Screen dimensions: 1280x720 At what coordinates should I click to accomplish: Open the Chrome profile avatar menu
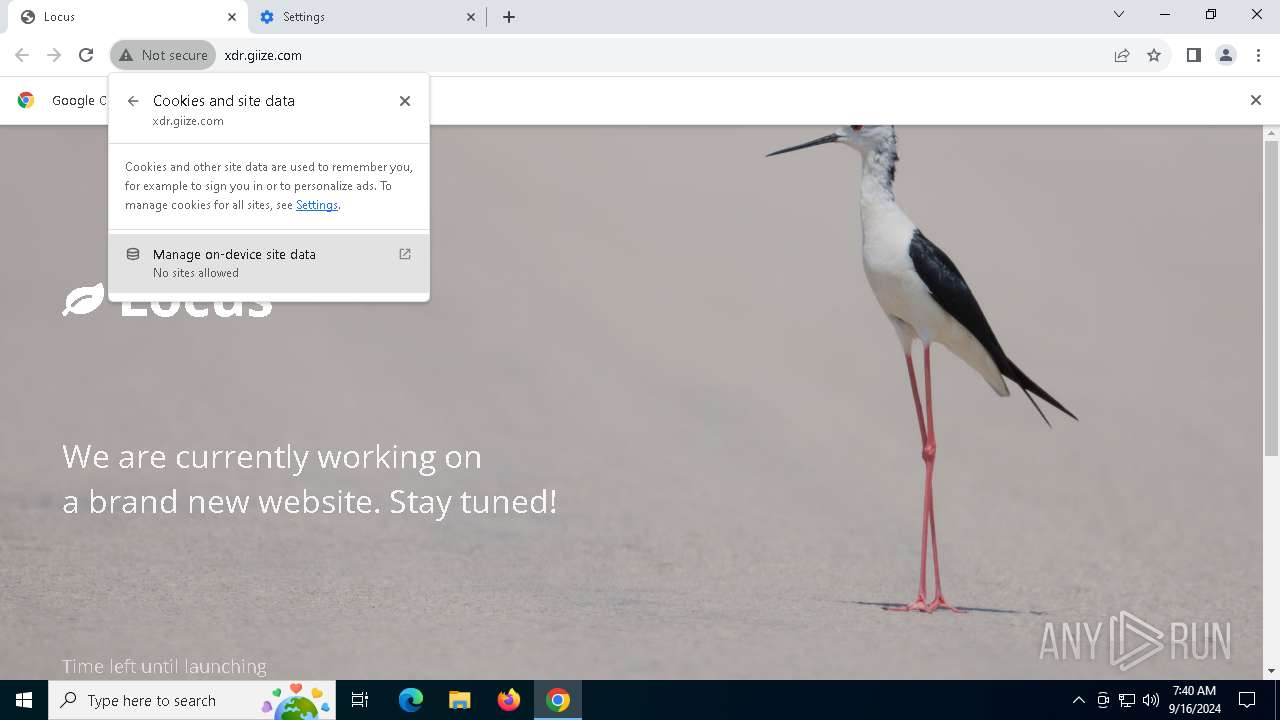tap(1226, 55)
